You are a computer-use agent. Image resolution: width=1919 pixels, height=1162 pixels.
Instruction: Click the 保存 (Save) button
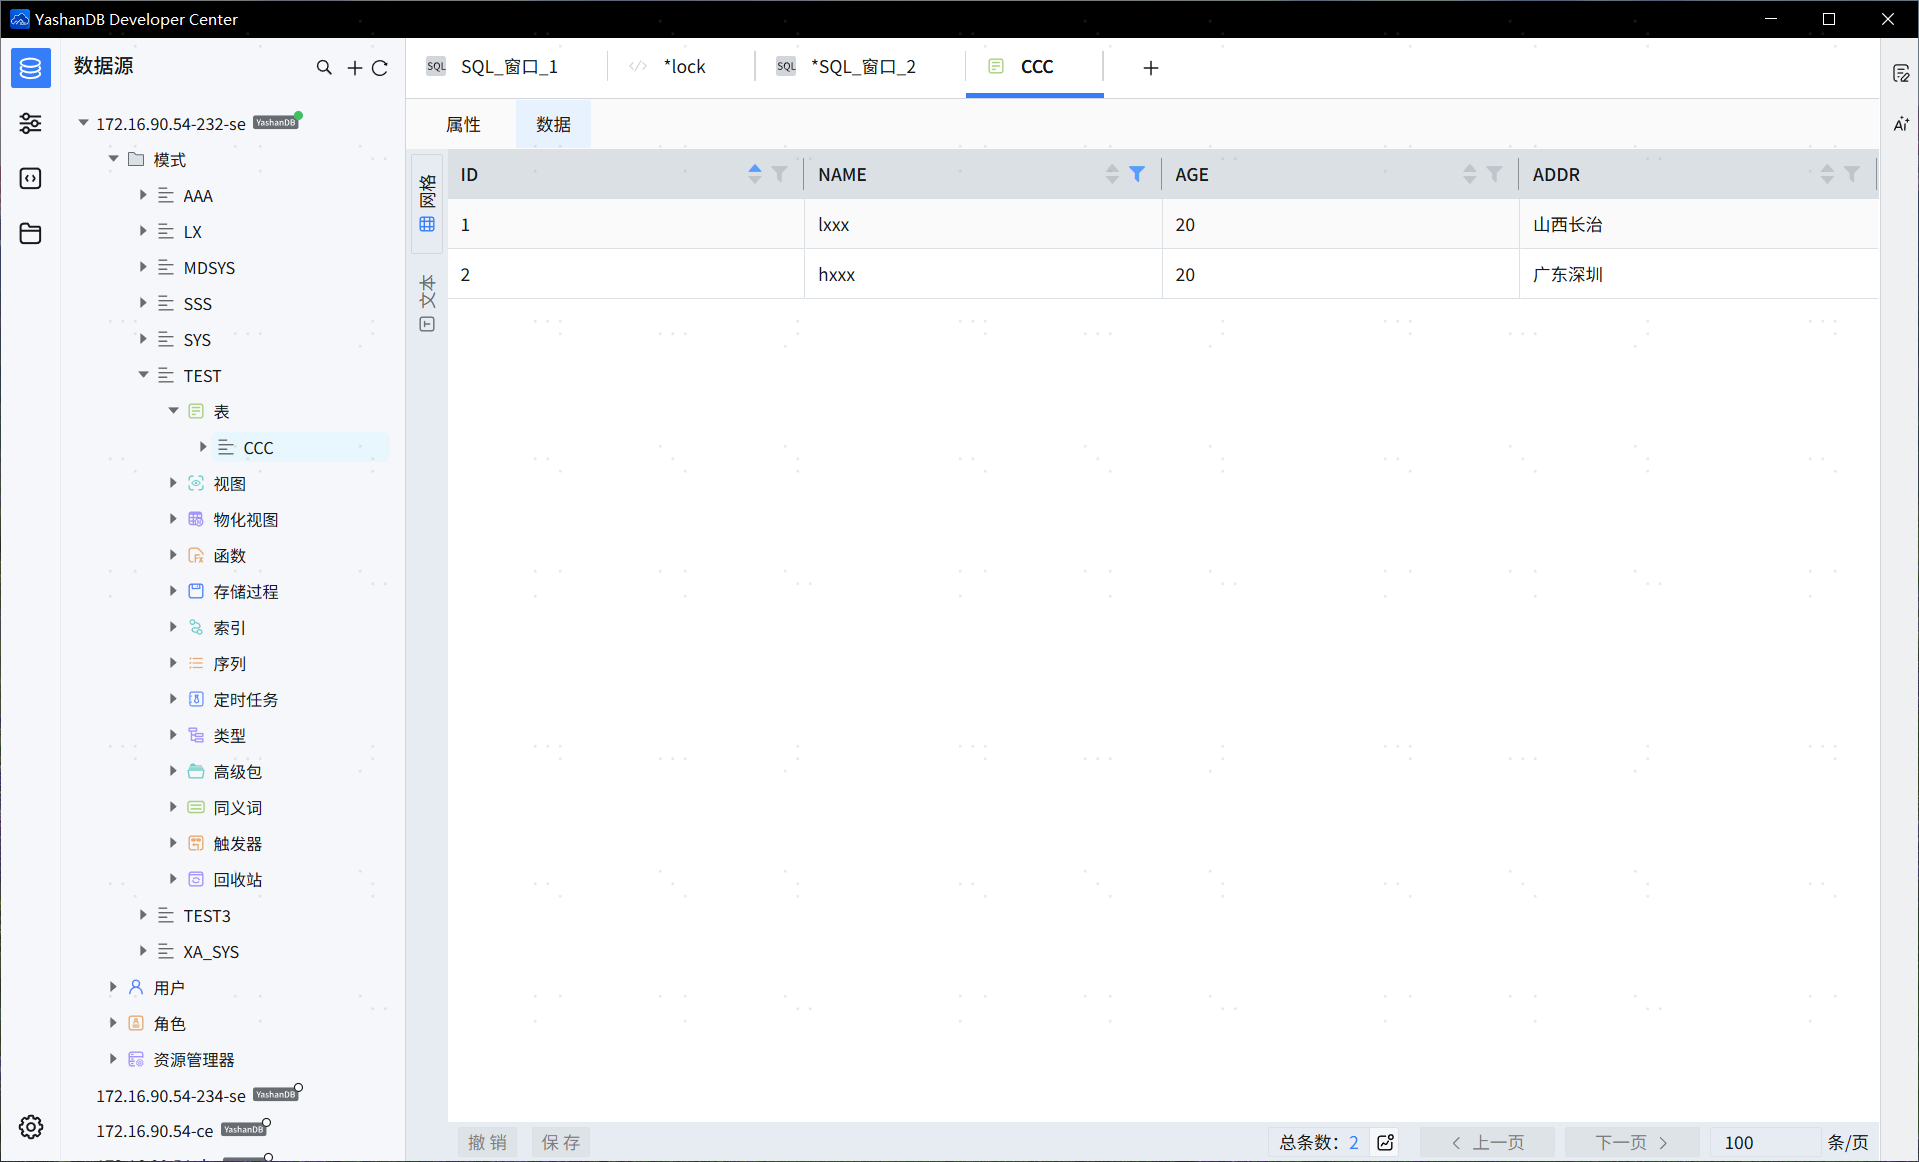tap(560, 1142)
